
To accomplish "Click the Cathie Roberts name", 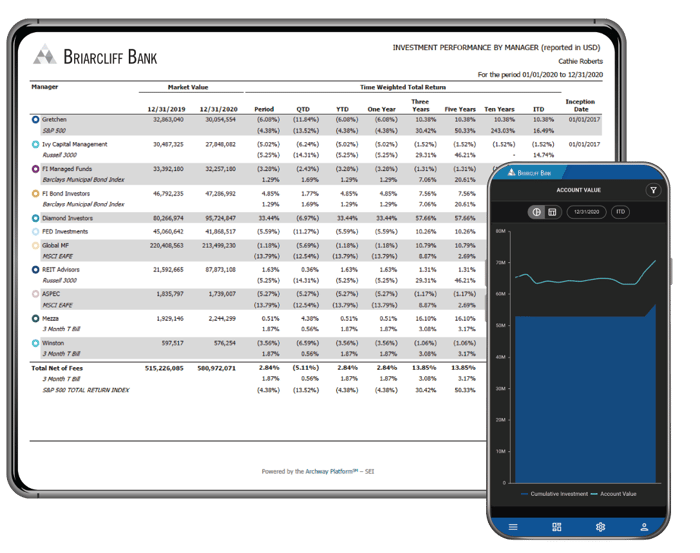I will point(580,61).
